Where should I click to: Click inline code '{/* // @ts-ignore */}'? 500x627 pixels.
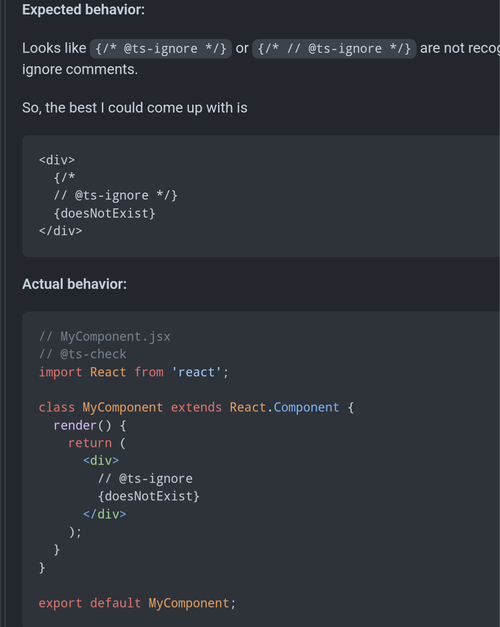[334, 49]
